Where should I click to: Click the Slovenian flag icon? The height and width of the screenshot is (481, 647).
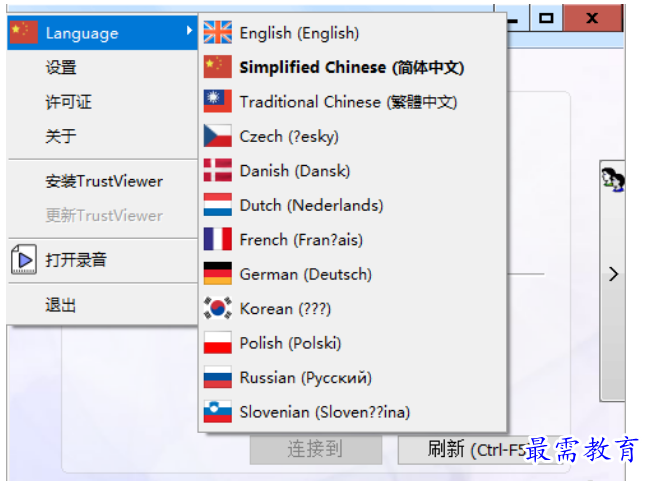coord(217,412)
